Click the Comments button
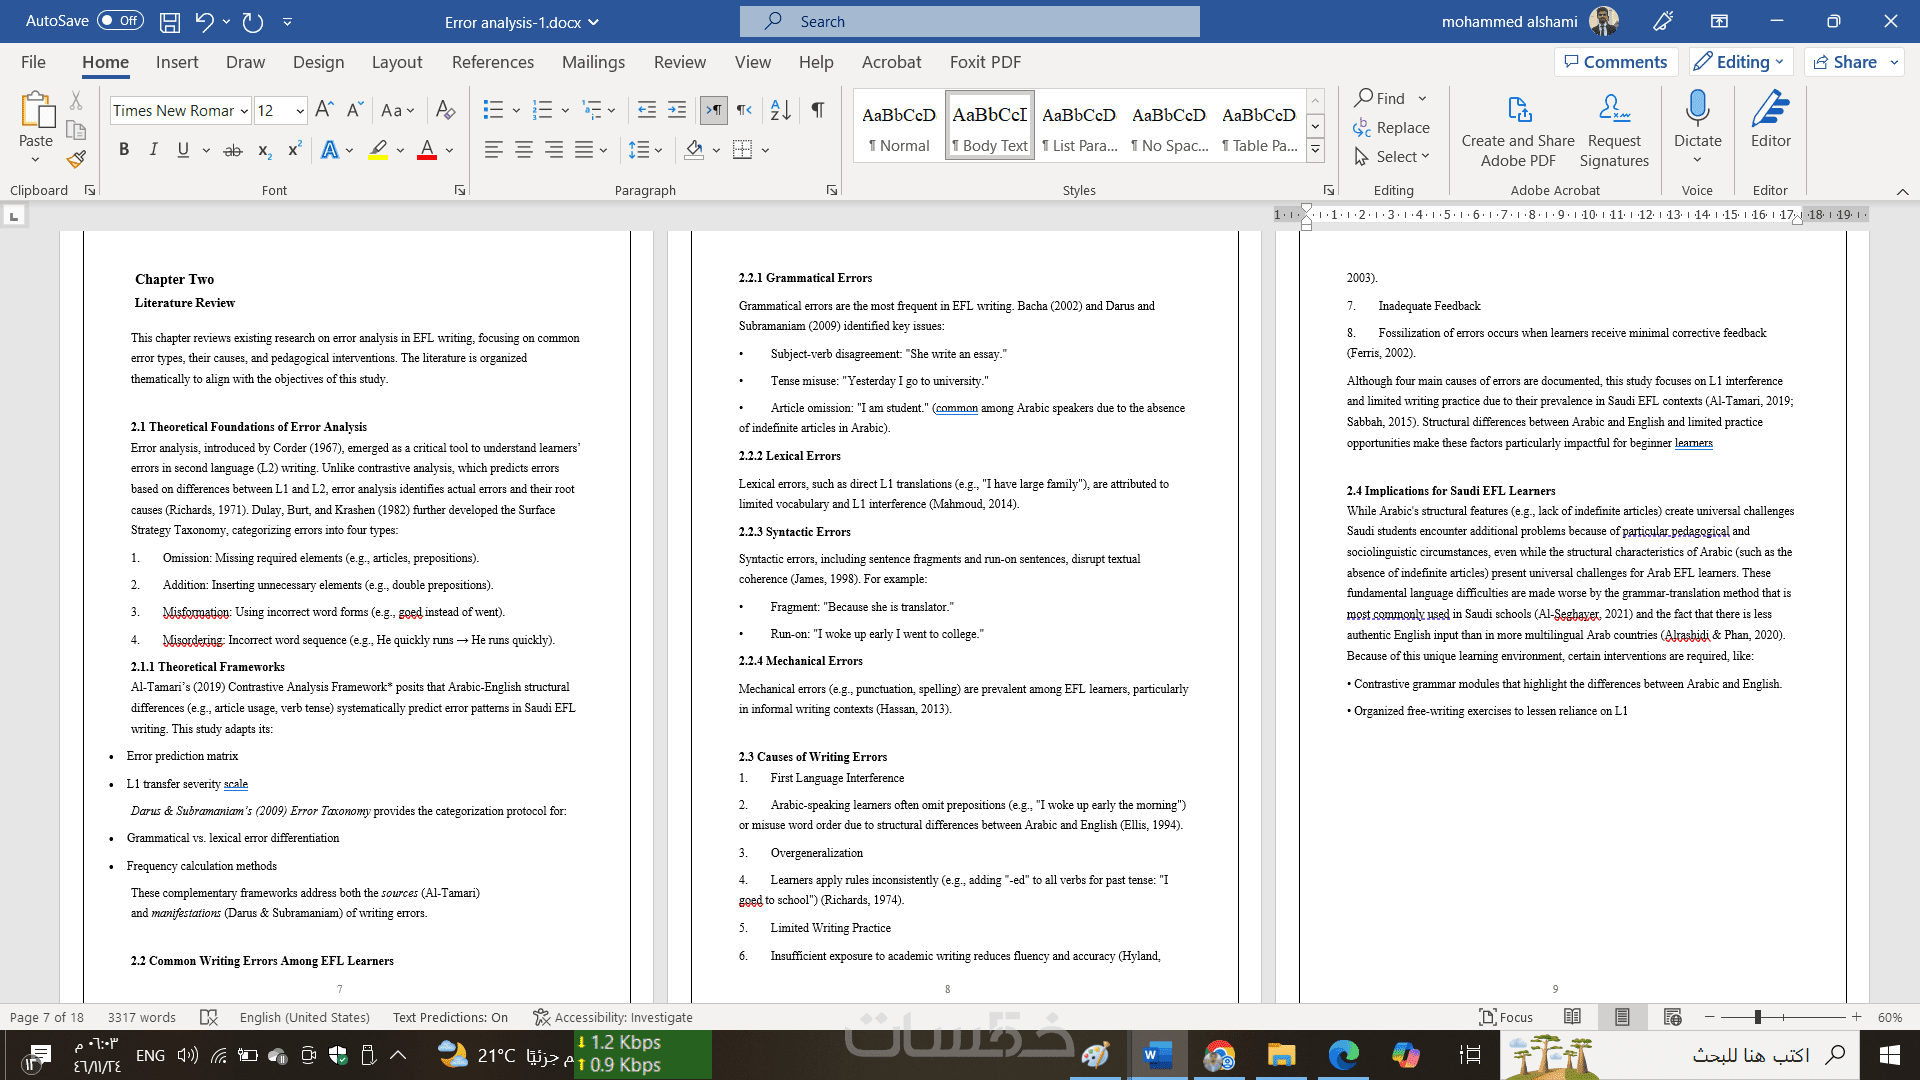This screenshot has width=1920, height=1080. pyautogui.click(x=1616, y=62)
